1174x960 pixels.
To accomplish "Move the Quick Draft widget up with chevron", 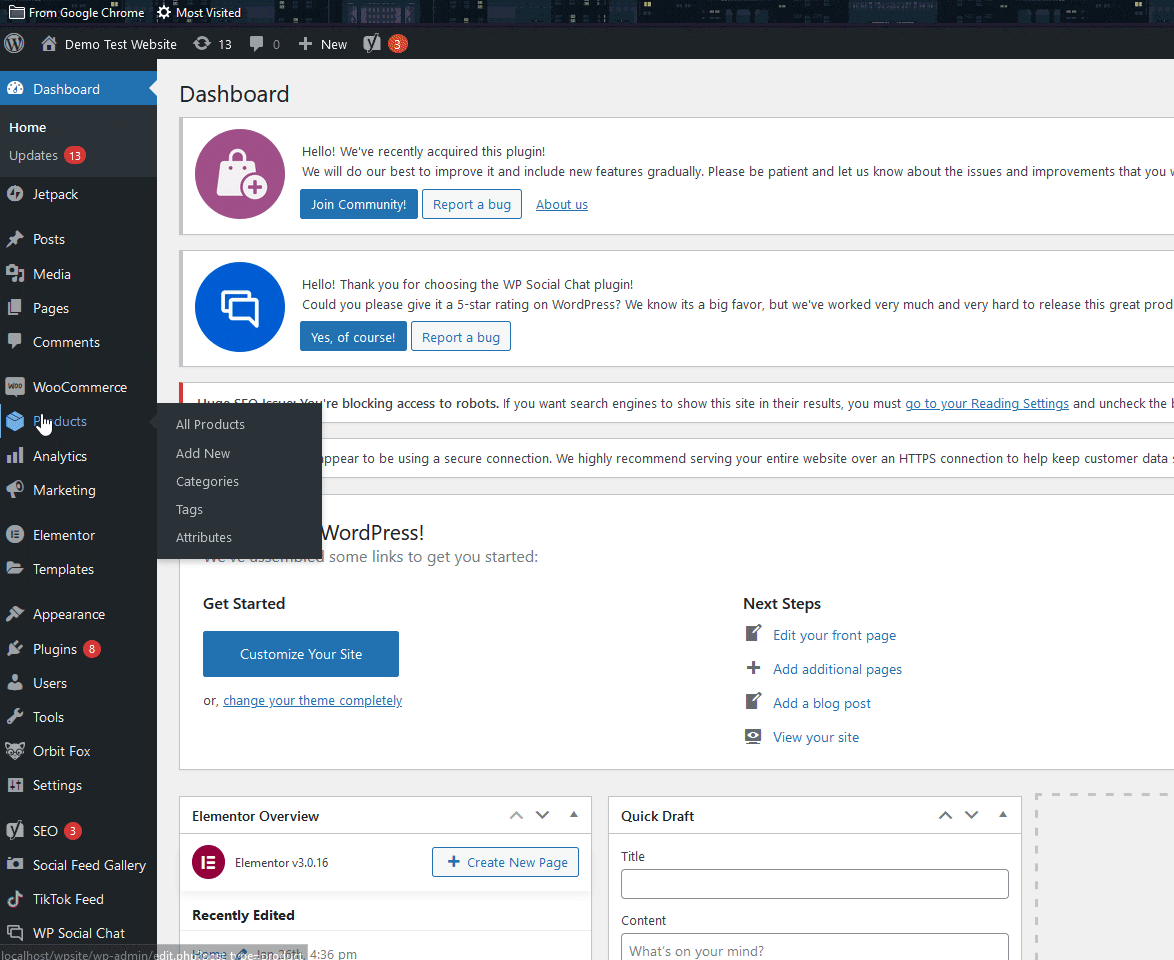I will click(x=944, y=815).
